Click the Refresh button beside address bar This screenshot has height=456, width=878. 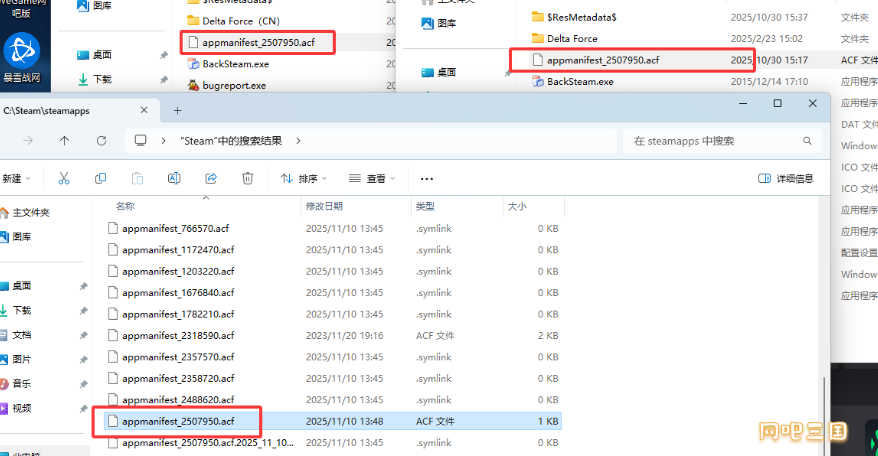point(101,141)
